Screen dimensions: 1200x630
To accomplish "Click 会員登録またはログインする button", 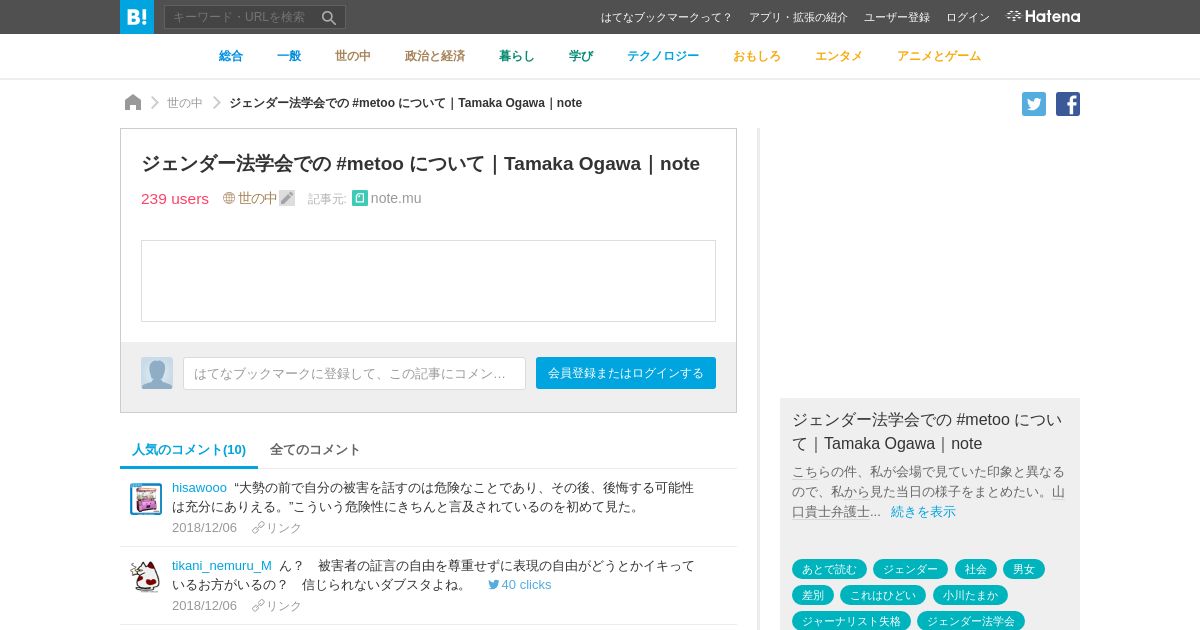I will pos(626,373).
